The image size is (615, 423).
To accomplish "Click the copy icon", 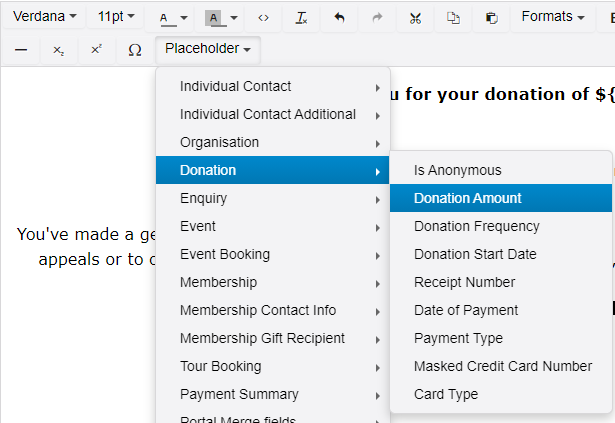I will 453,18.
